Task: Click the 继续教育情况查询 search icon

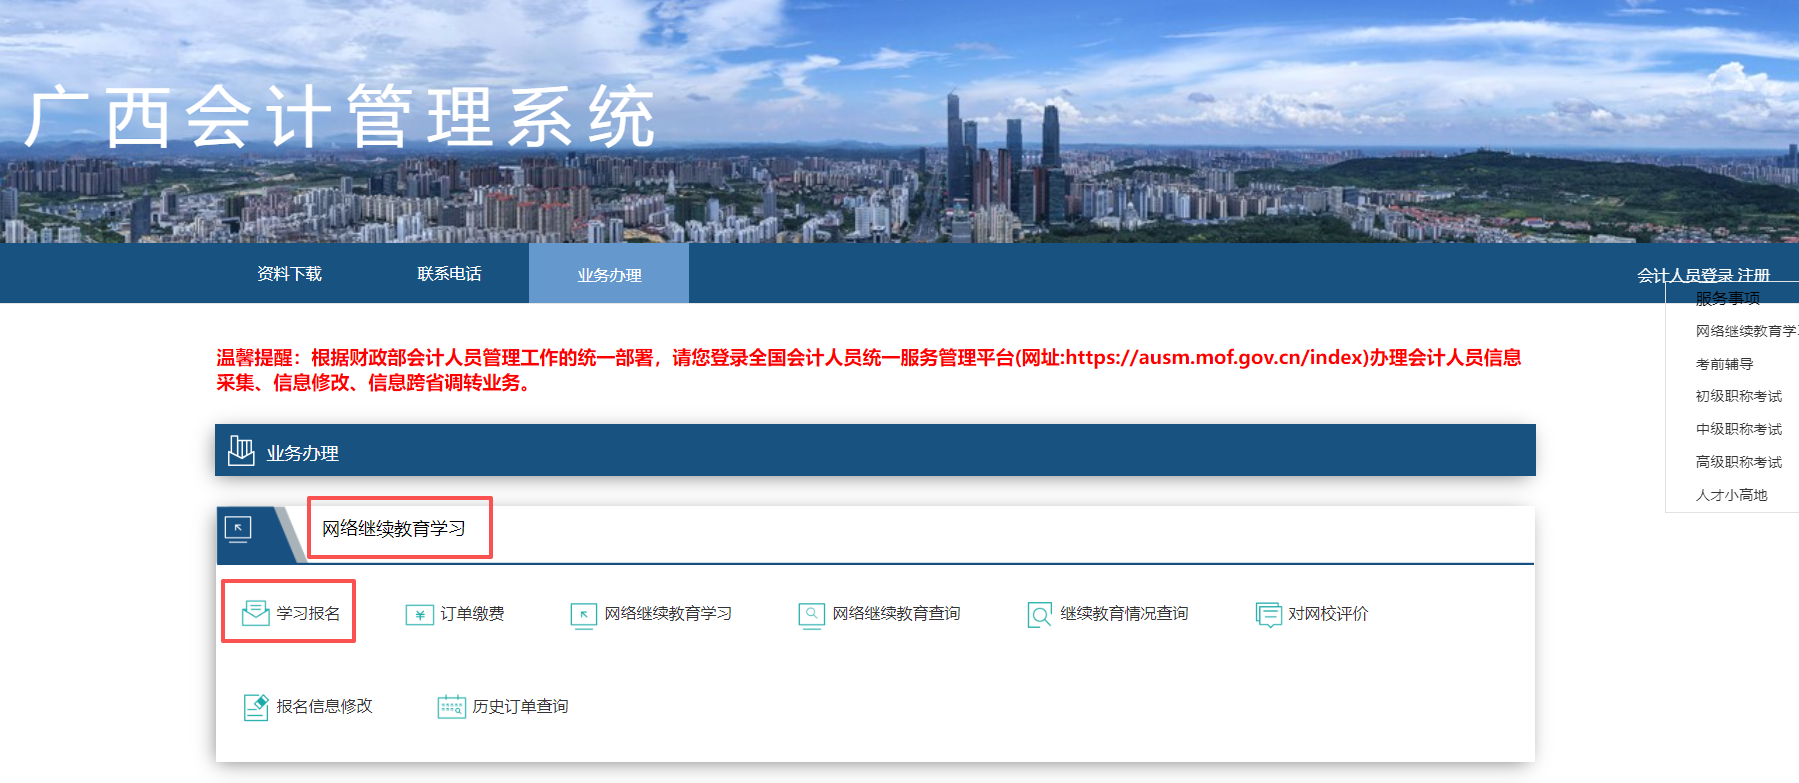Action: coord(1039,614)
